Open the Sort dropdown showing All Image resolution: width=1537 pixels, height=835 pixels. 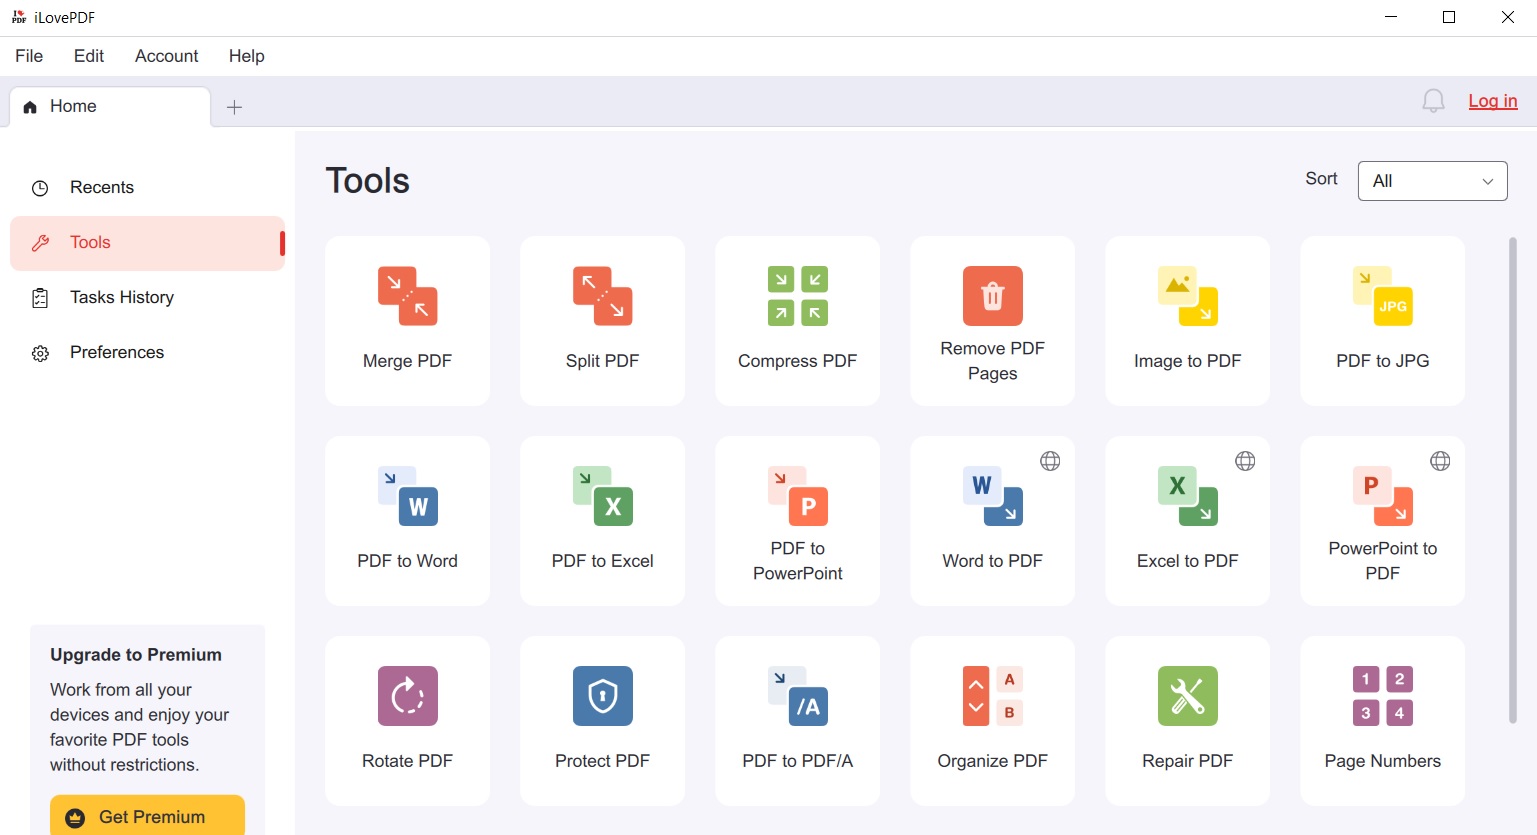1432,181
